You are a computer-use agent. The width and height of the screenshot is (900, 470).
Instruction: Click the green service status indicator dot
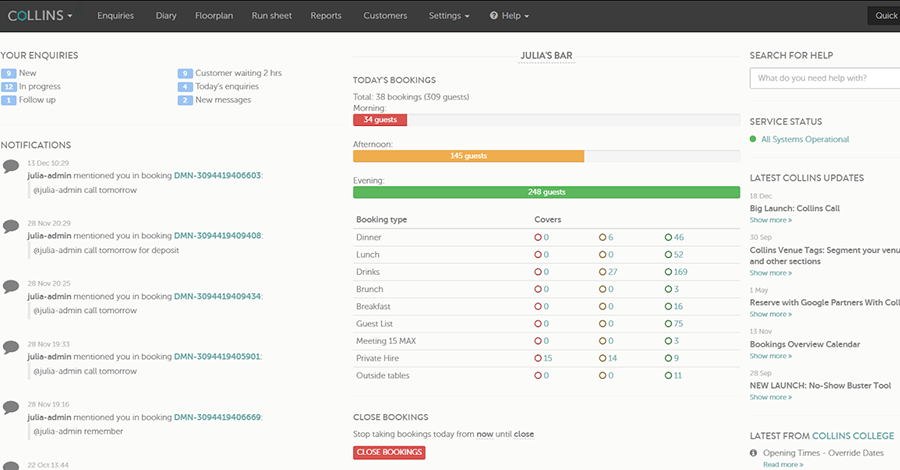(753, 139)
